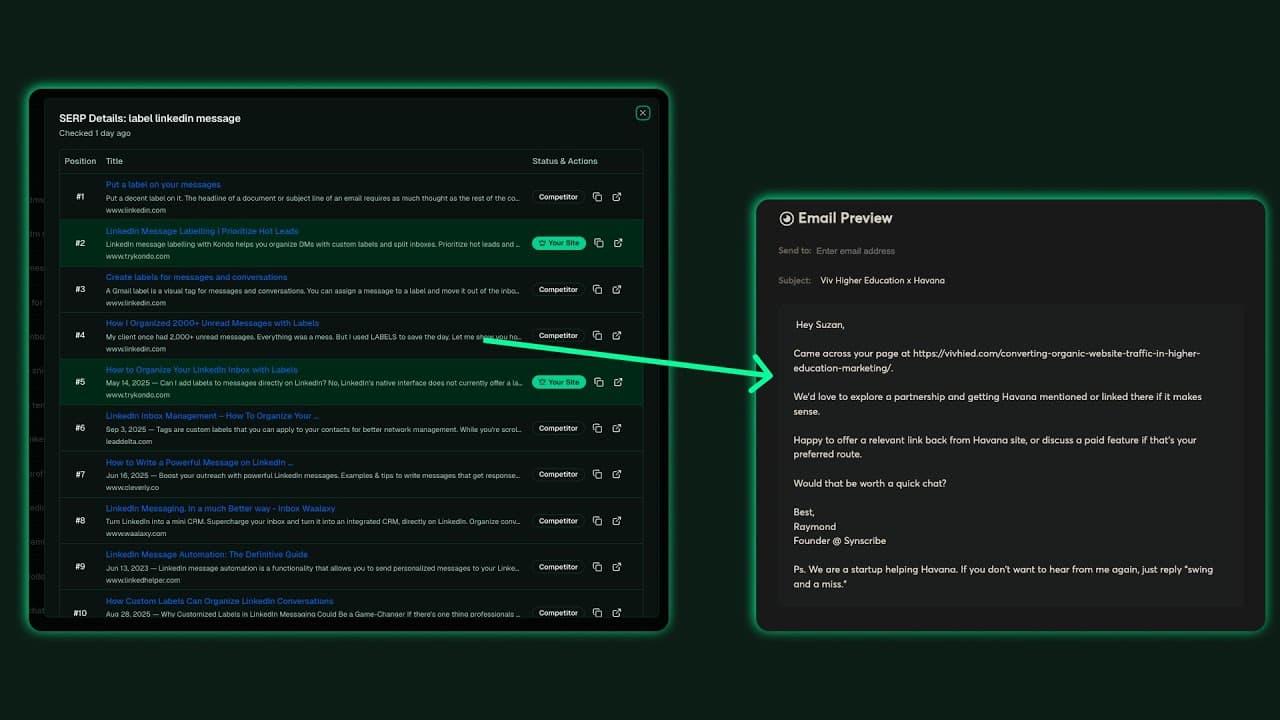Click the Subject field 'Viv Higher Education x Havana'
Image resolution: width=1280 pixels, height=720 pixels.
click(x=882, y=280)
